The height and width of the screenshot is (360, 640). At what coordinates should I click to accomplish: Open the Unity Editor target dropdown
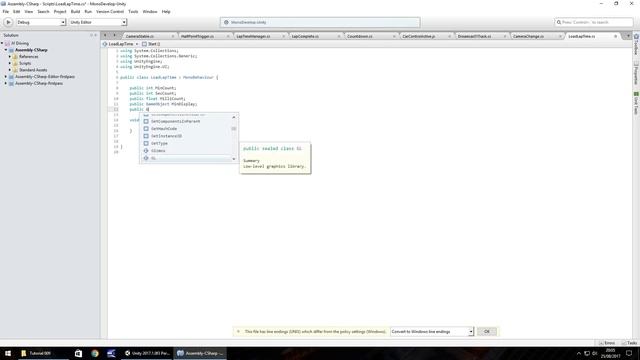[98, 22]
